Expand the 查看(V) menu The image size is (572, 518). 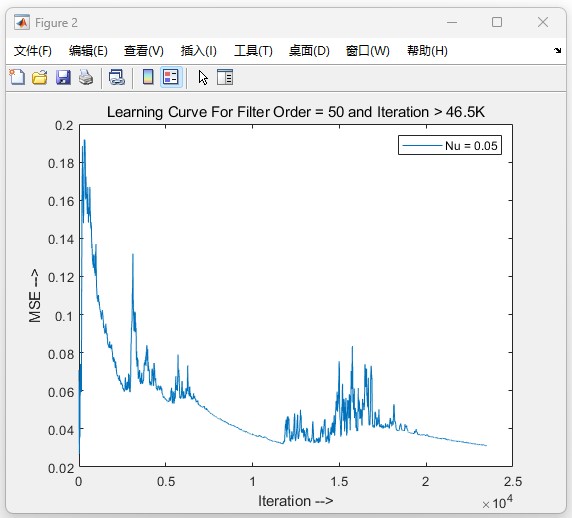click(144, 51)
